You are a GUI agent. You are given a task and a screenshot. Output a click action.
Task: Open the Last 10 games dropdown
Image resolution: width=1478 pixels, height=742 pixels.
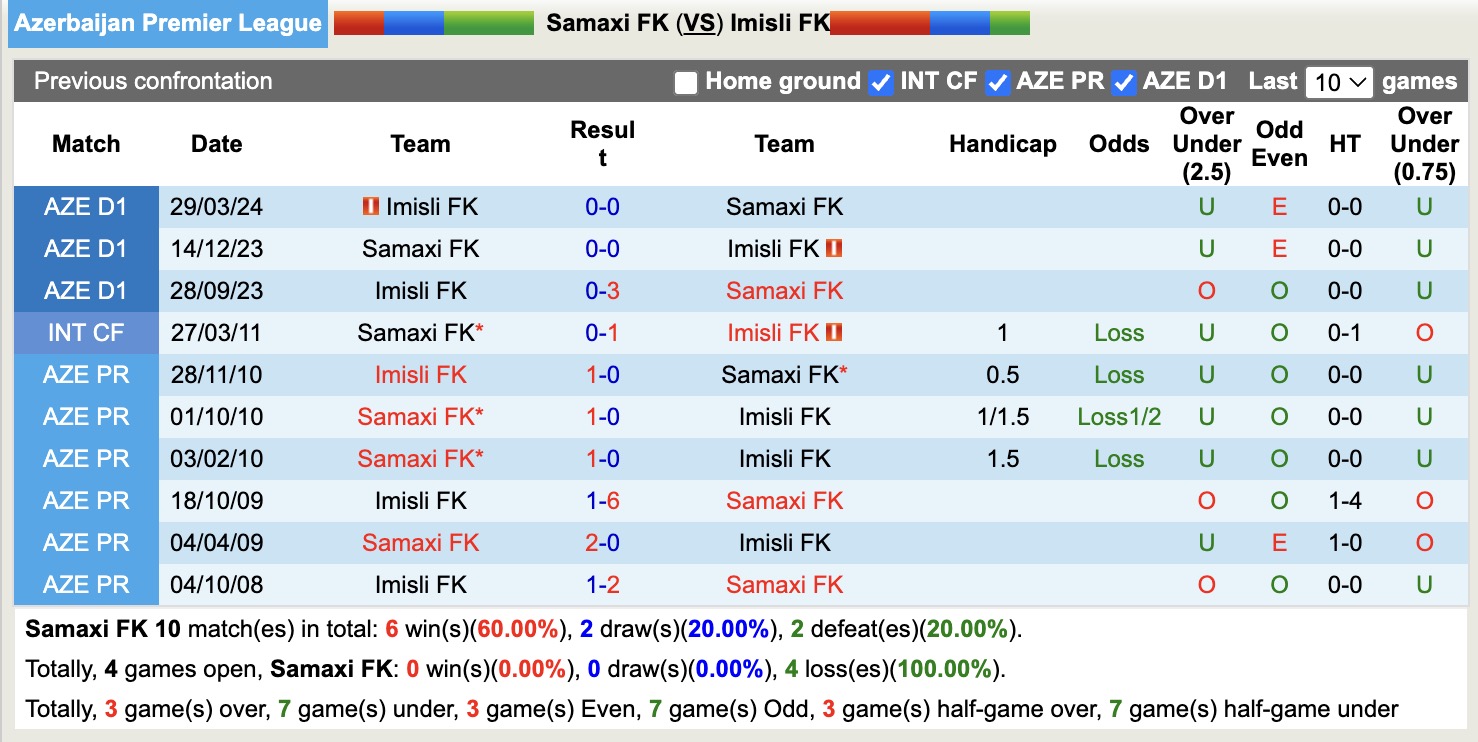click(1339, 82)
